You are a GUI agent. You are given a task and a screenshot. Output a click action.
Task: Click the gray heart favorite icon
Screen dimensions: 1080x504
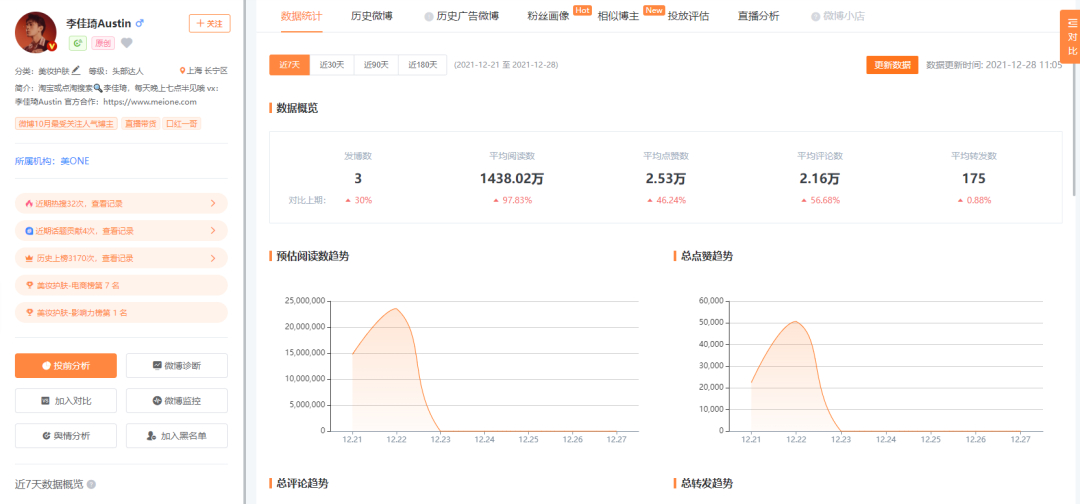point(127,43)
